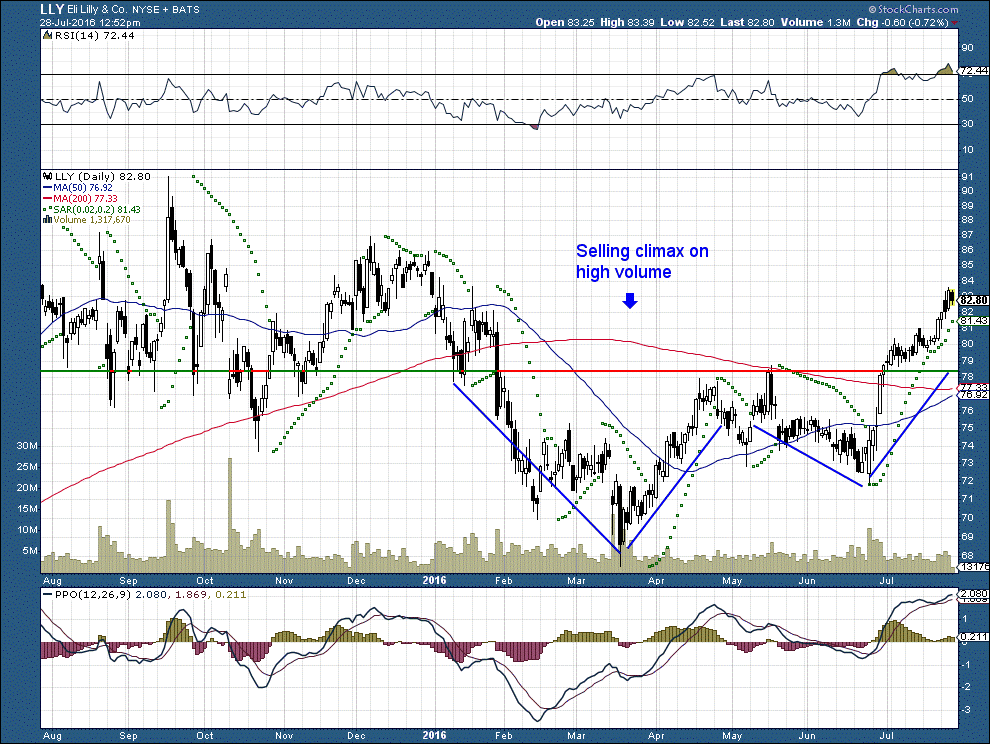Image resolution: width=990 pixels, height=744 pixels.
Task: Click the RSI(14) indicator legend icon
Action: coord(47,35)
